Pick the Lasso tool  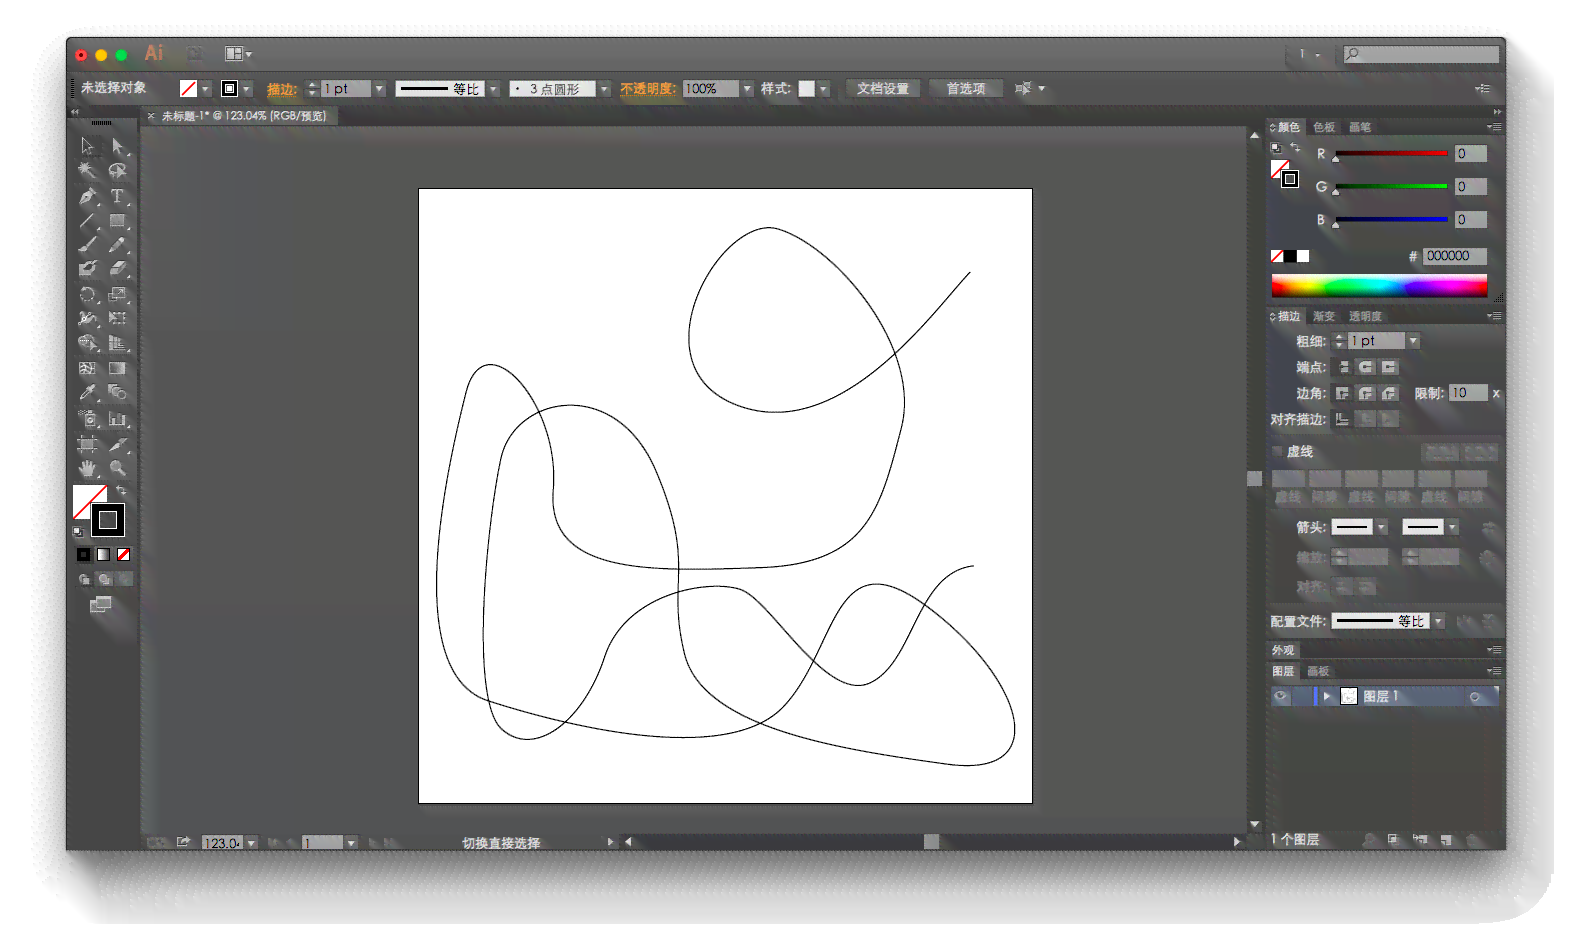118,171
